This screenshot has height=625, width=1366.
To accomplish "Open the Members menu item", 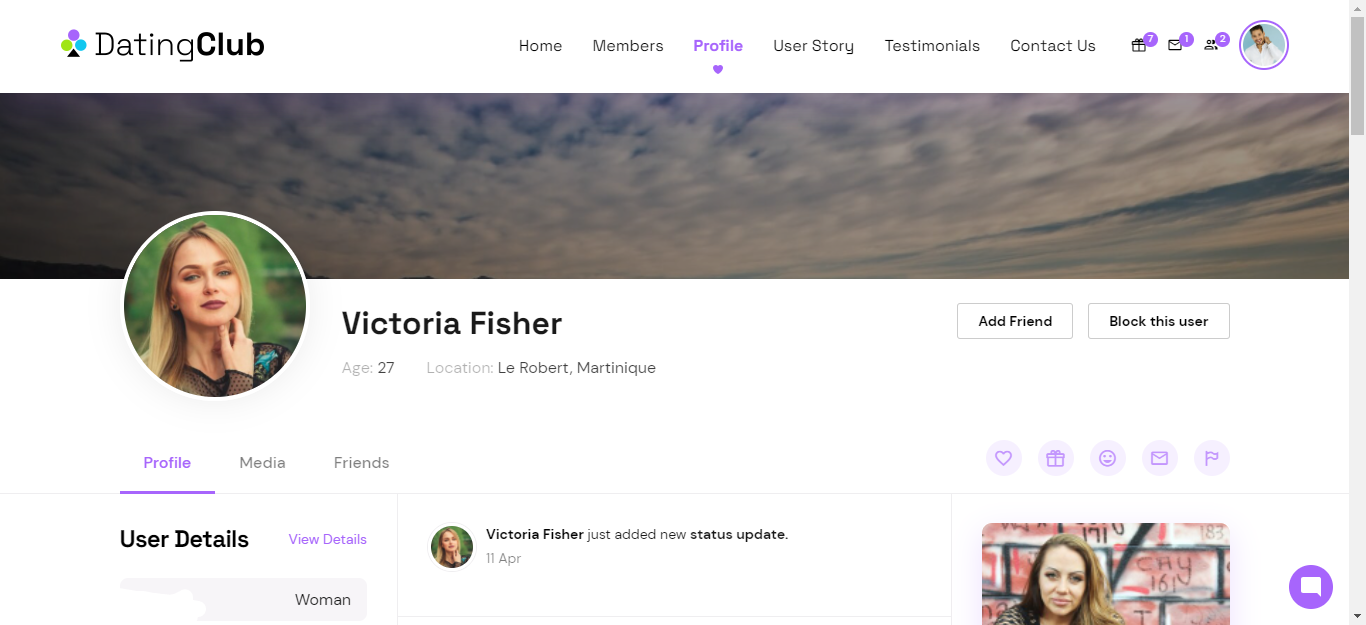I will pos(628,46).
